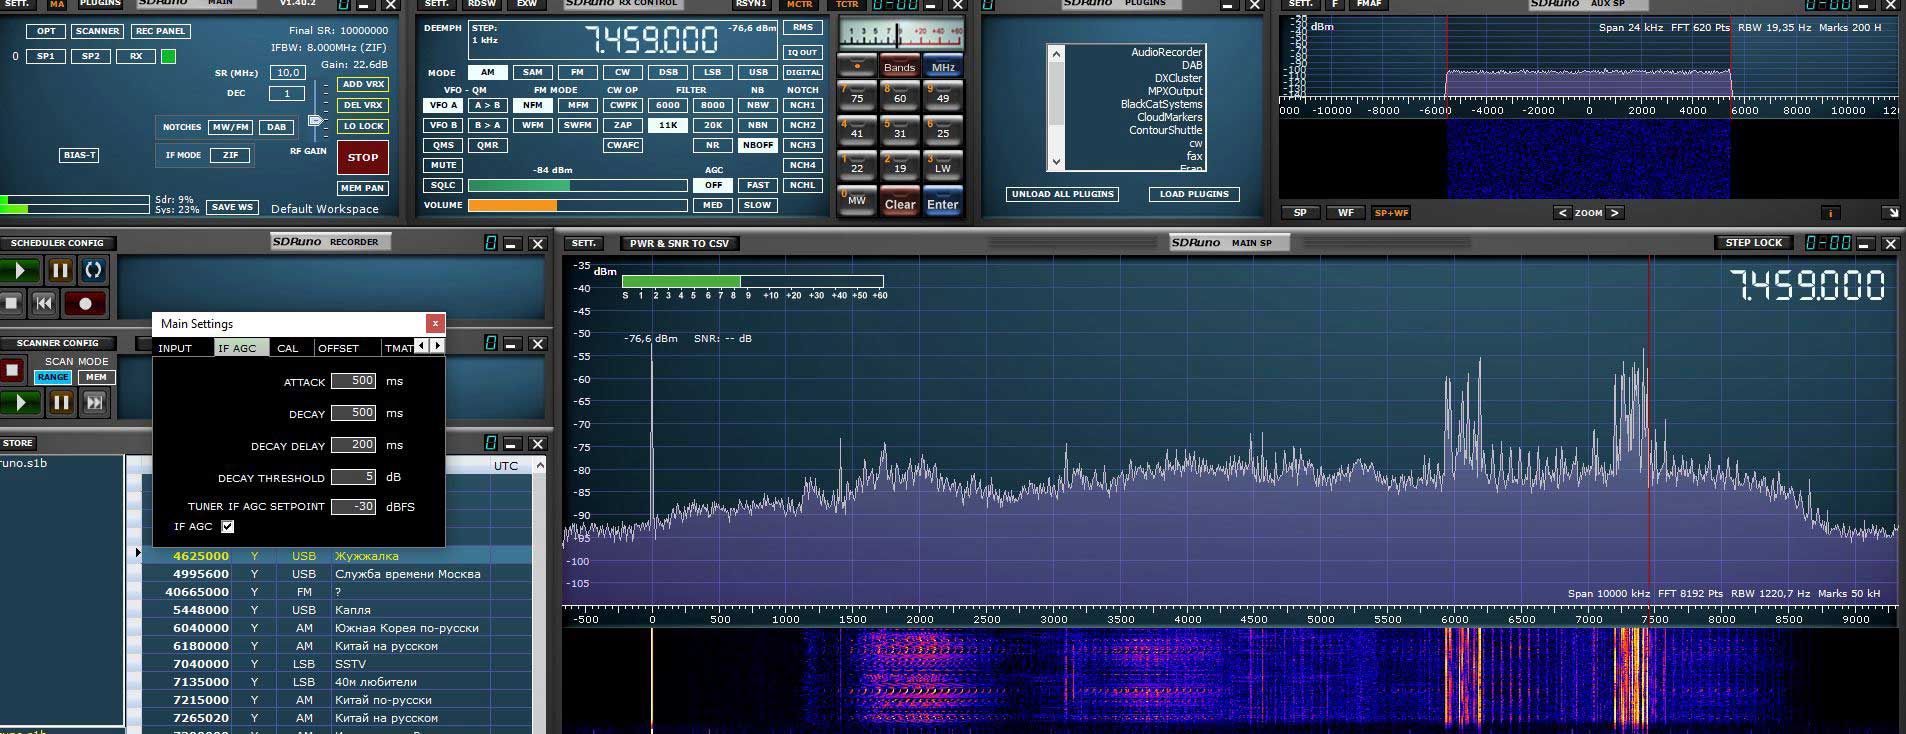Viewport: 1906px width, 734px height.
Task: Select the 31 band keypad key
Action: tap(900, 131)
